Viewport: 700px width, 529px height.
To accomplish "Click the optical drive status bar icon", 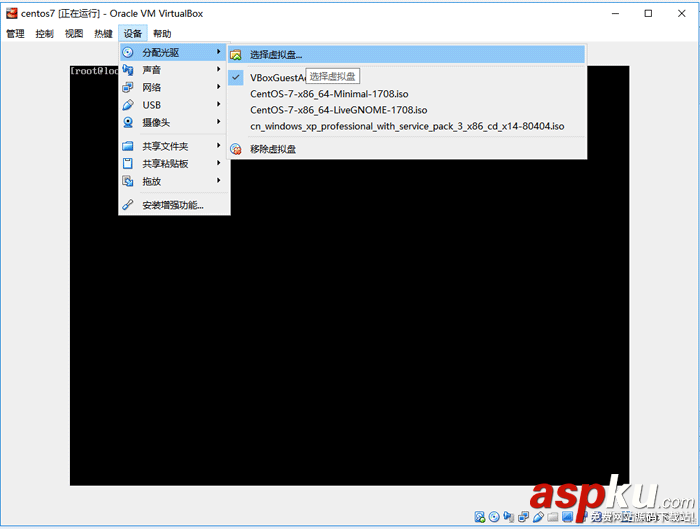I will (494, 517).
